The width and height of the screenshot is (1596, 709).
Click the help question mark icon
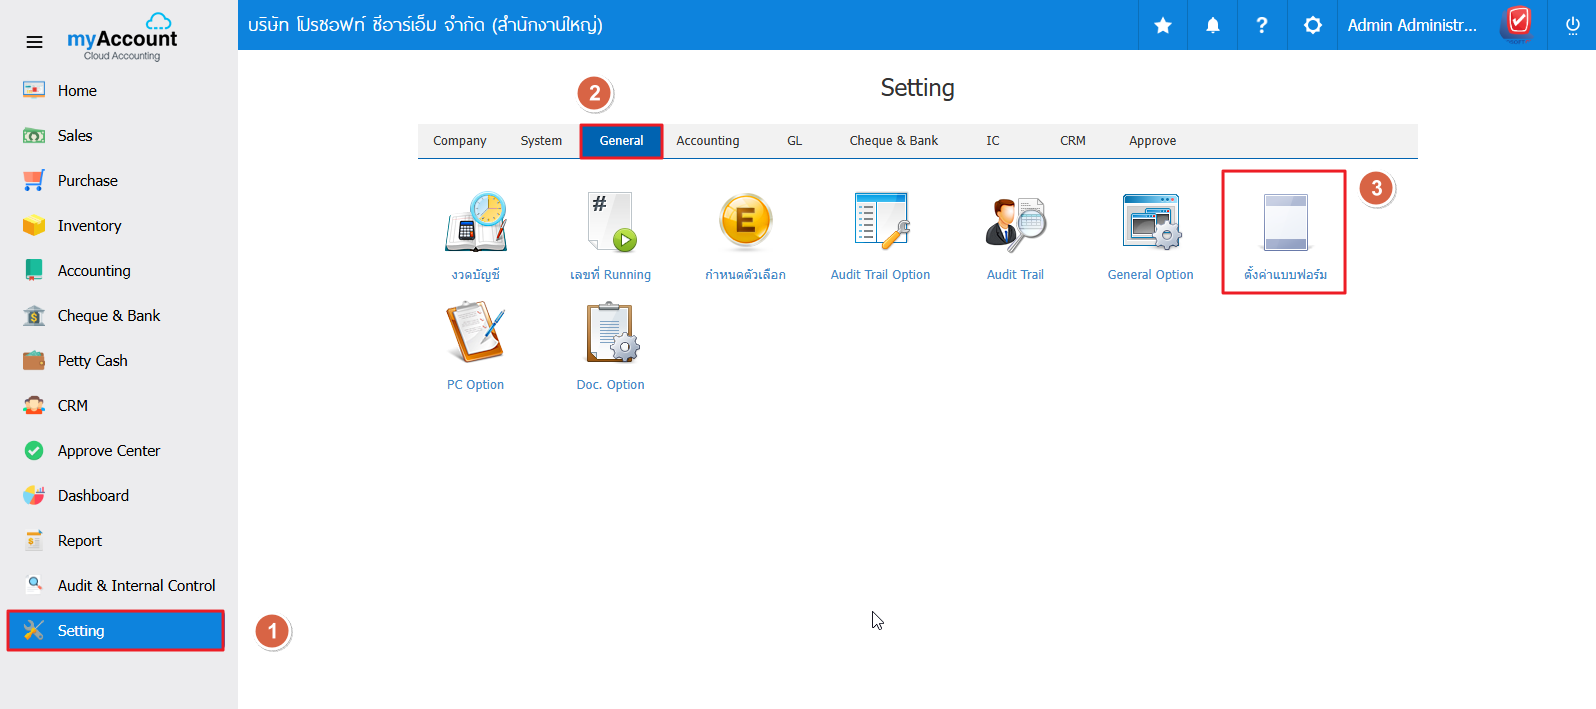tap(1262, 25)
